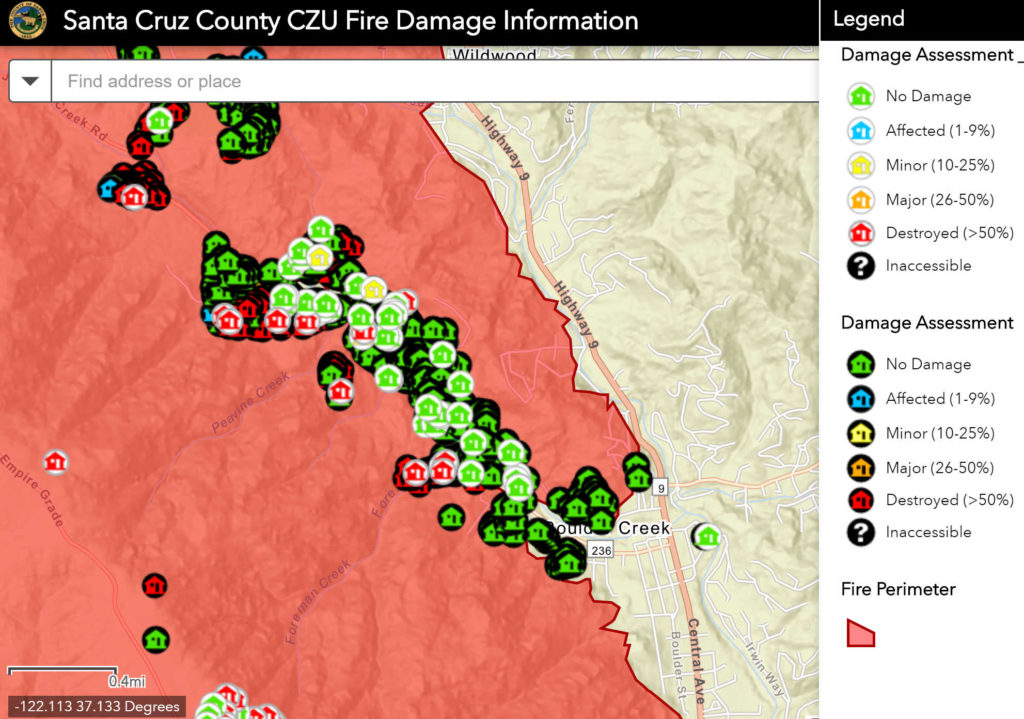Open the search source dropdown arrow
The image size is (1024, 719).
click(30, 81)
